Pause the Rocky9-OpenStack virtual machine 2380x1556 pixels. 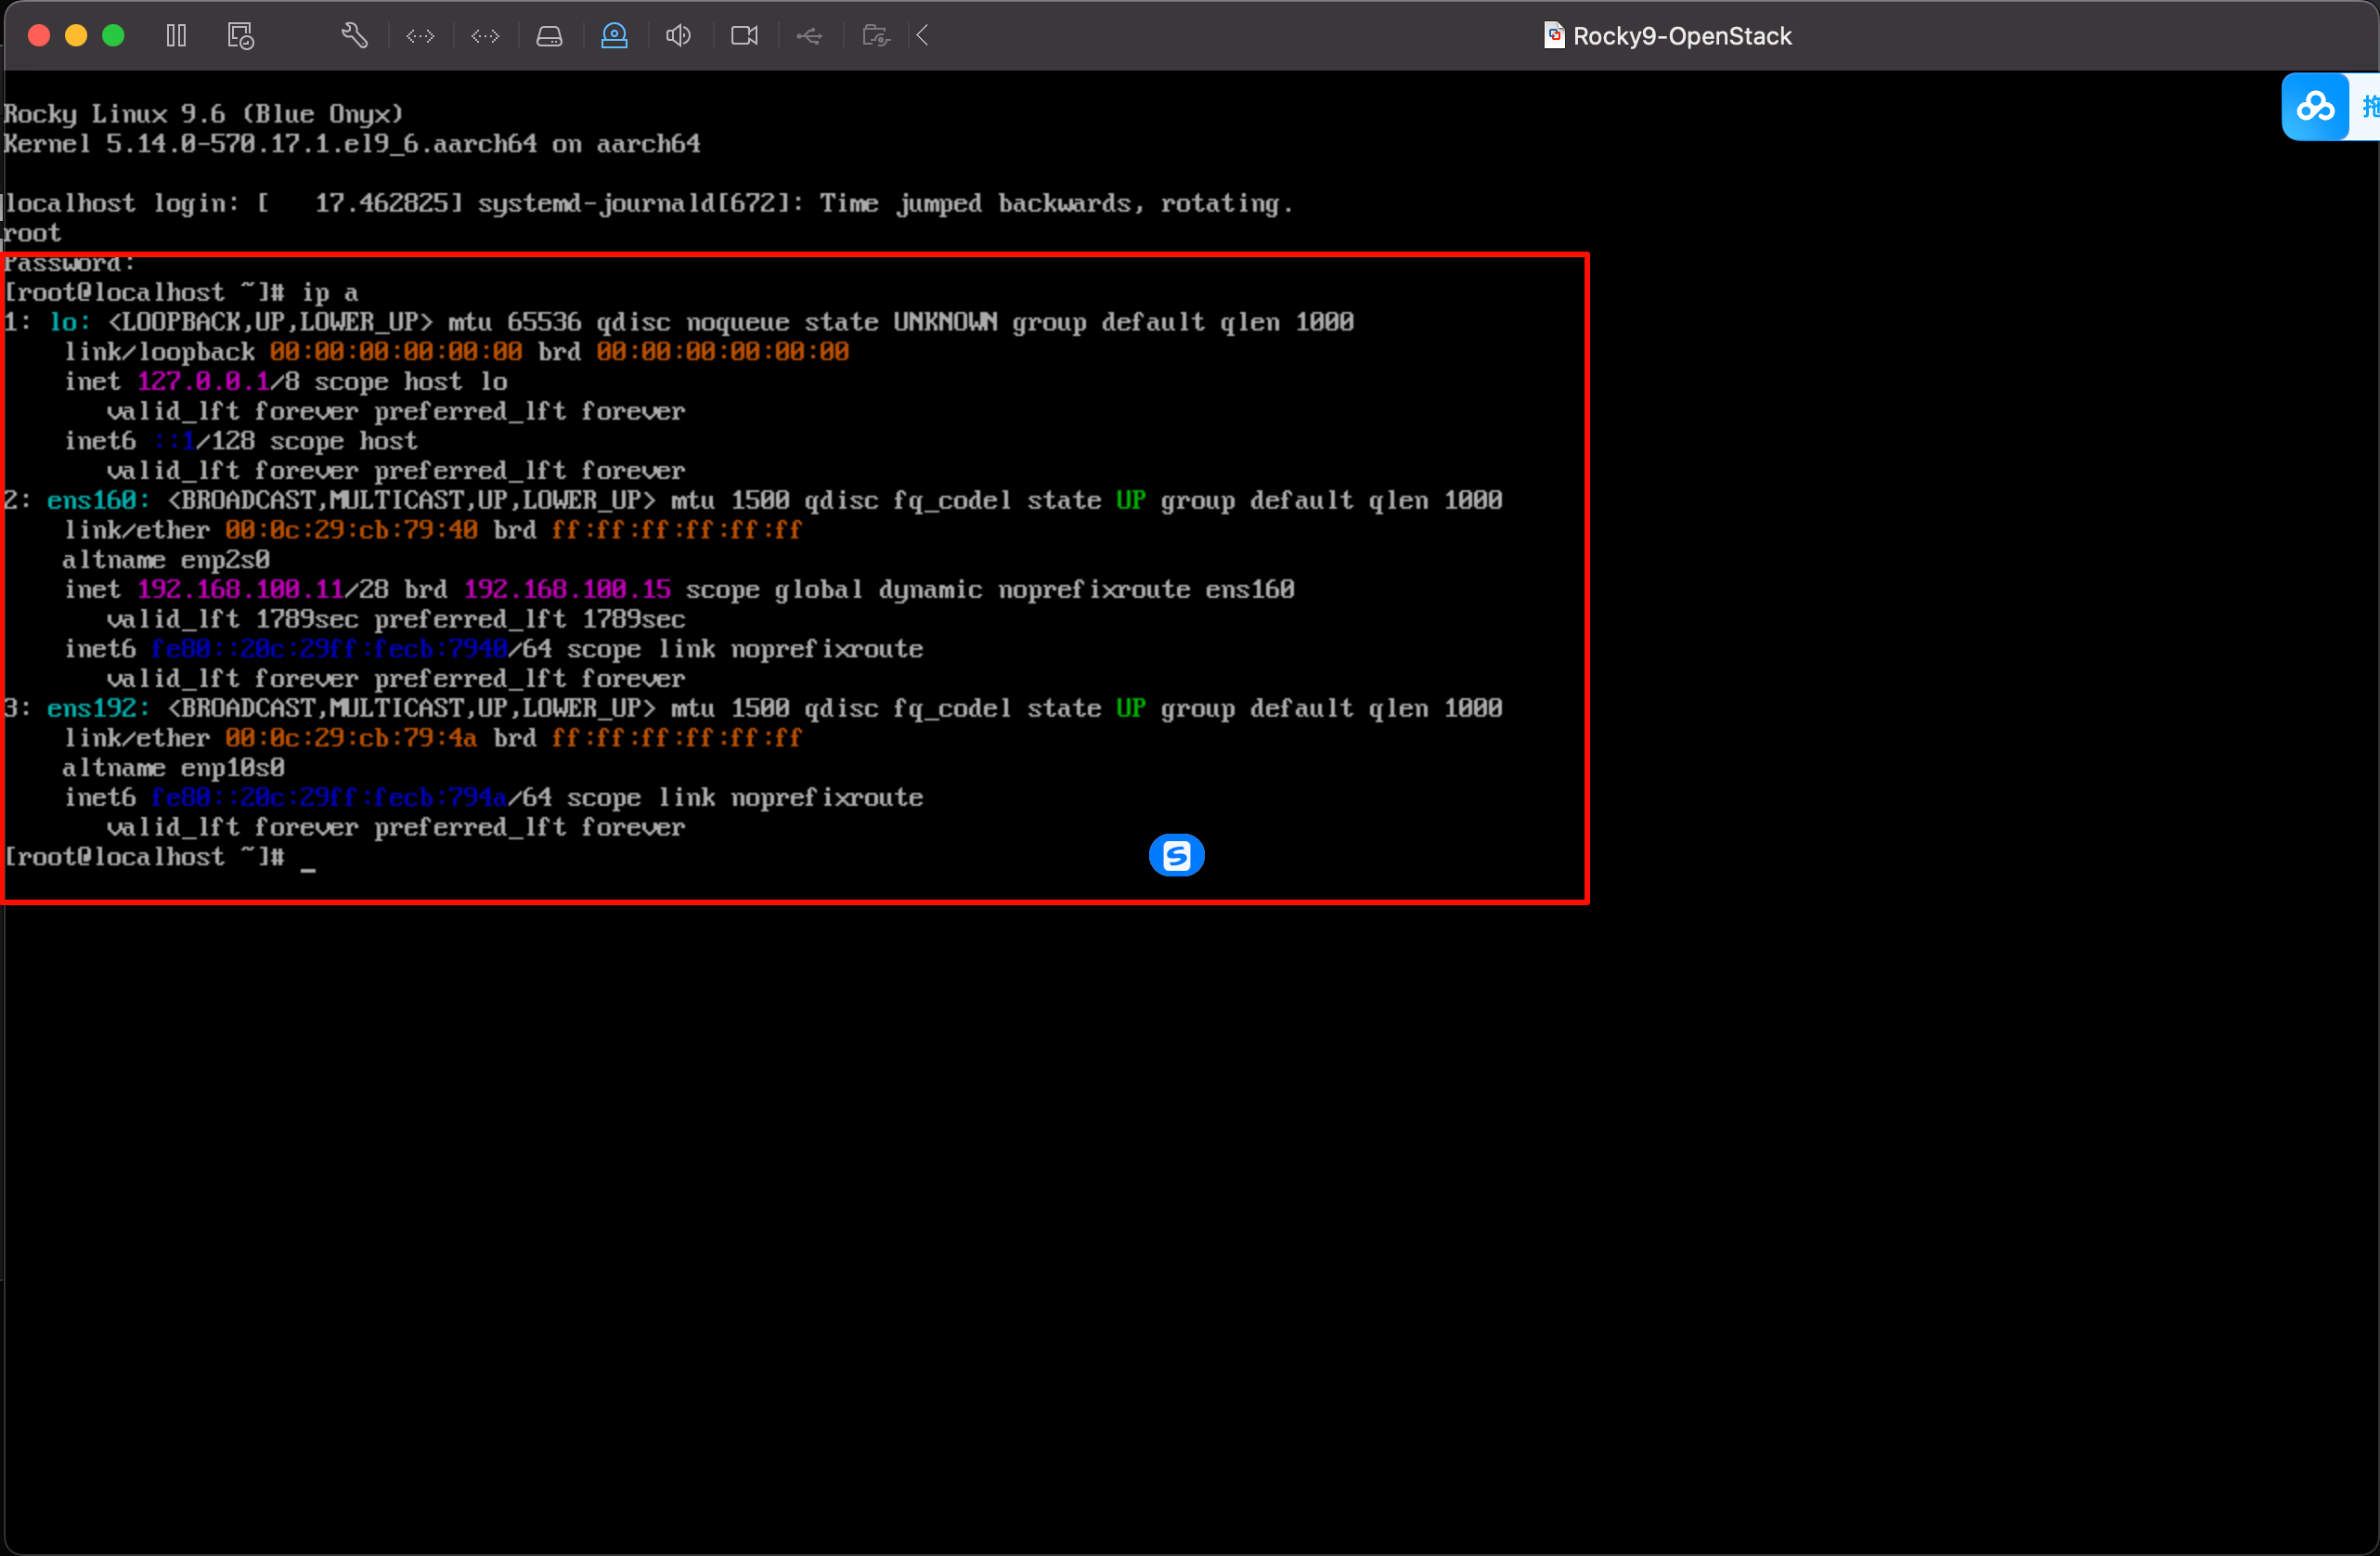coord(176,36)
